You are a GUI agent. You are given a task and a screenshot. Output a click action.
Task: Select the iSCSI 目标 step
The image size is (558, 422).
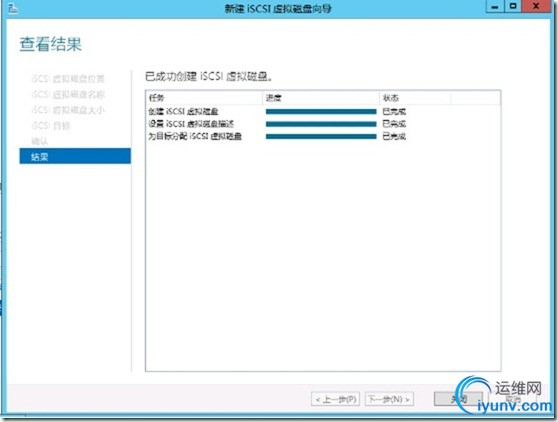coord(51,126)
